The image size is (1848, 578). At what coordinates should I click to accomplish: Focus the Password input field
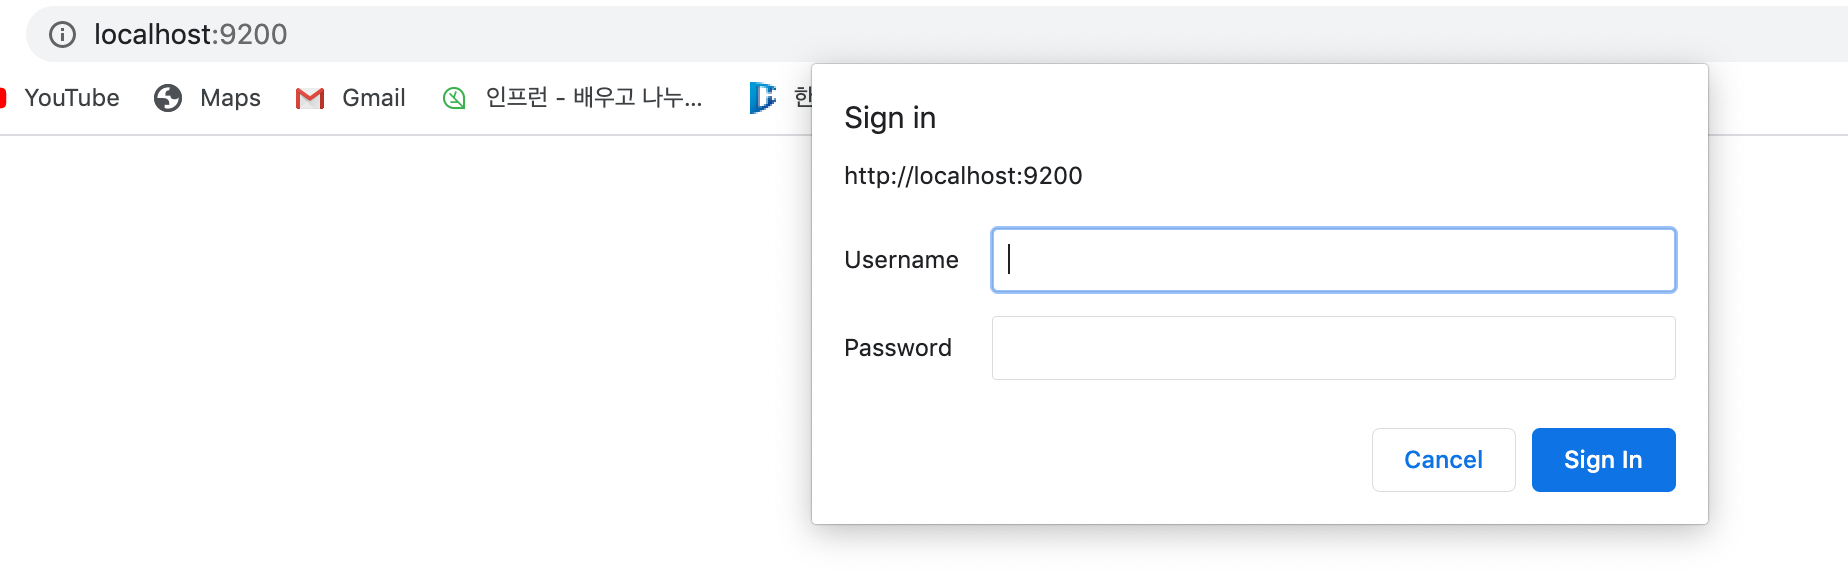[x=1333, y=348]
